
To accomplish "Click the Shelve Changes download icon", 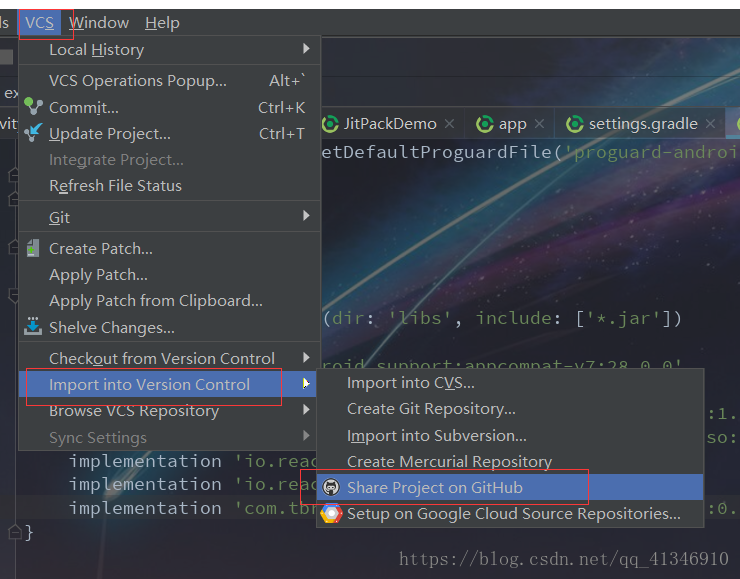I will coord(33,327).
